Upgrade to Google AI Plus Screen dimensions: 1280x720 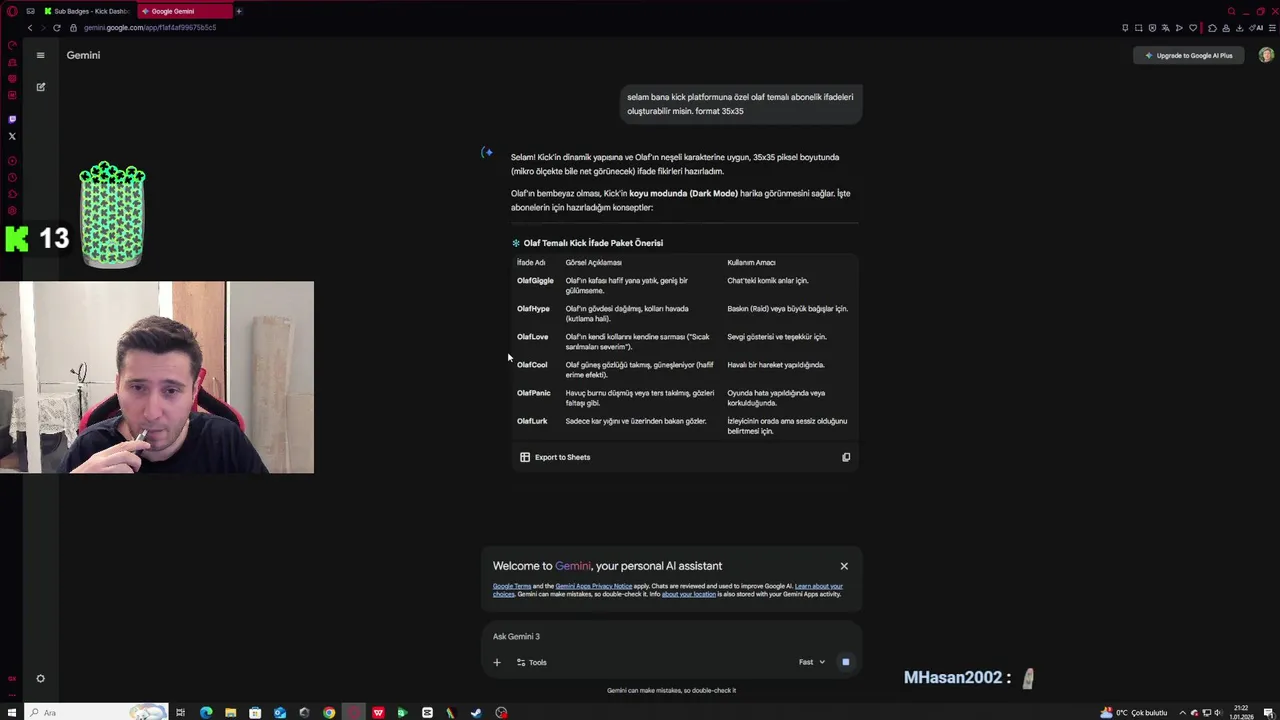tap(1189, 55)
